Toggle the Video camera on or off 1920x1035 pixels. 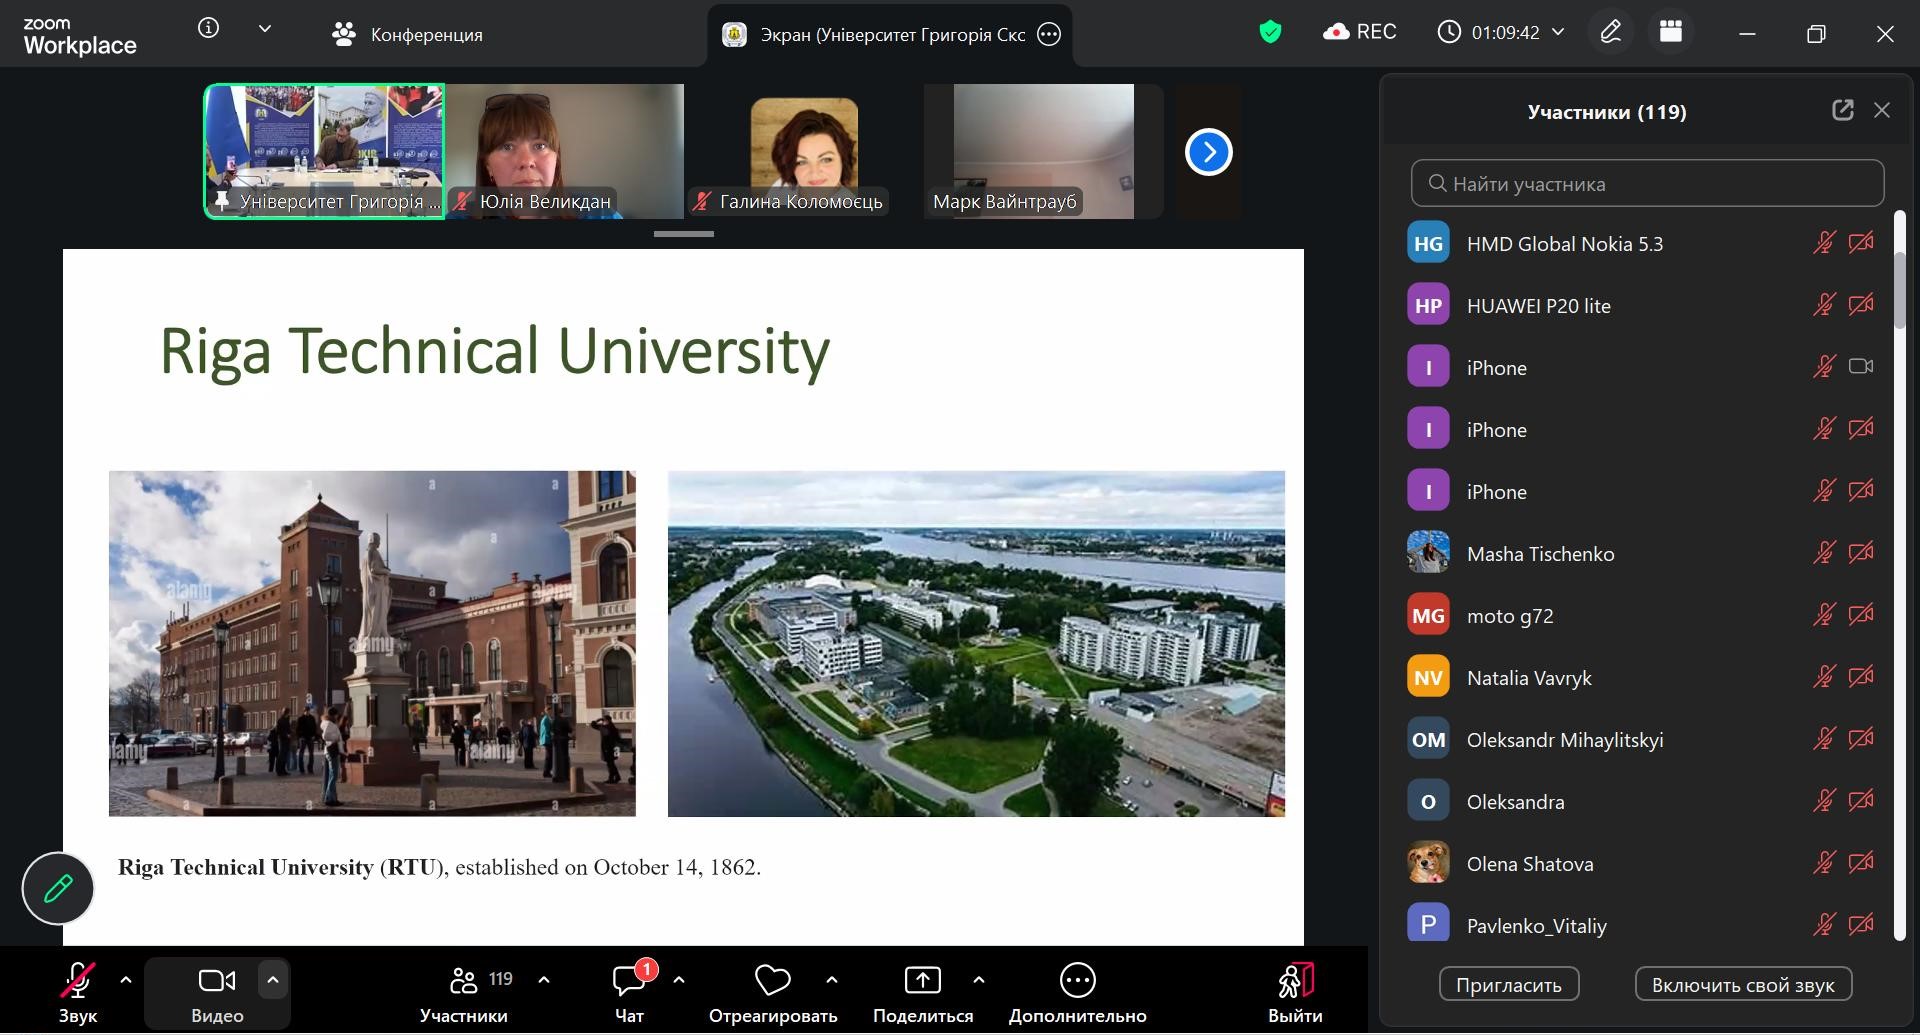(217, 982)
